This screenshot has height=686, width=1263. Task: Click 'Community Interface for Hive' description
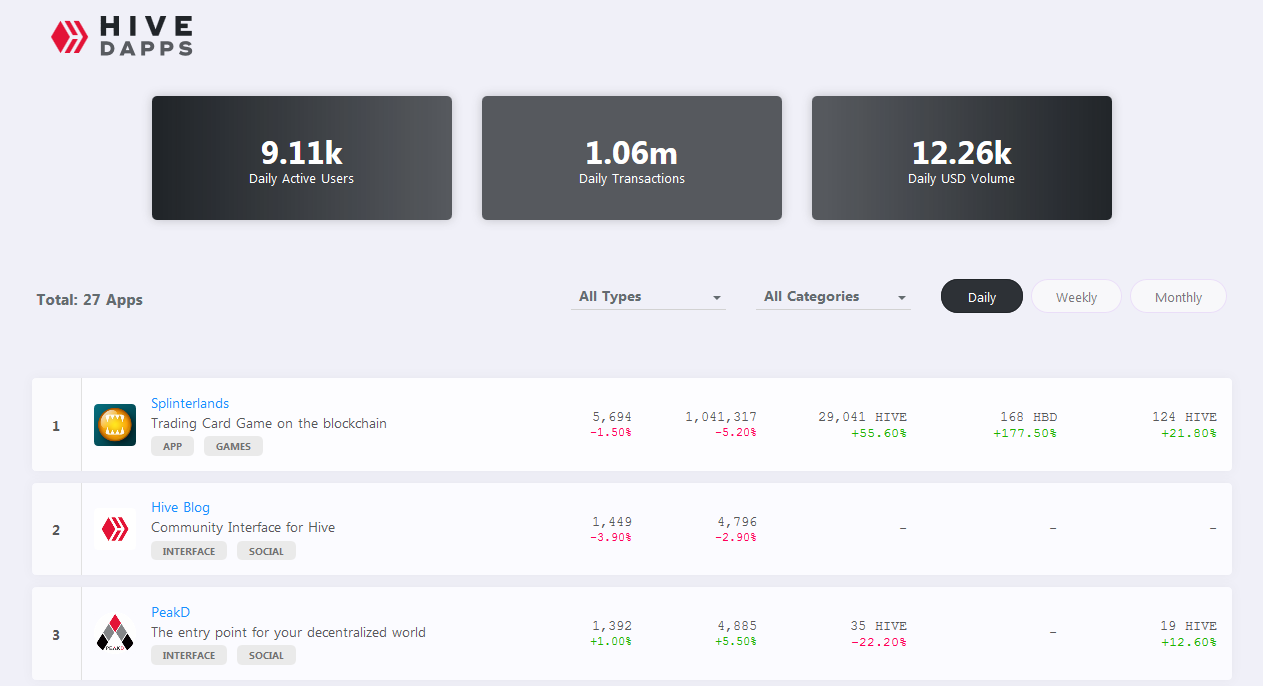[x=243, y=527]
